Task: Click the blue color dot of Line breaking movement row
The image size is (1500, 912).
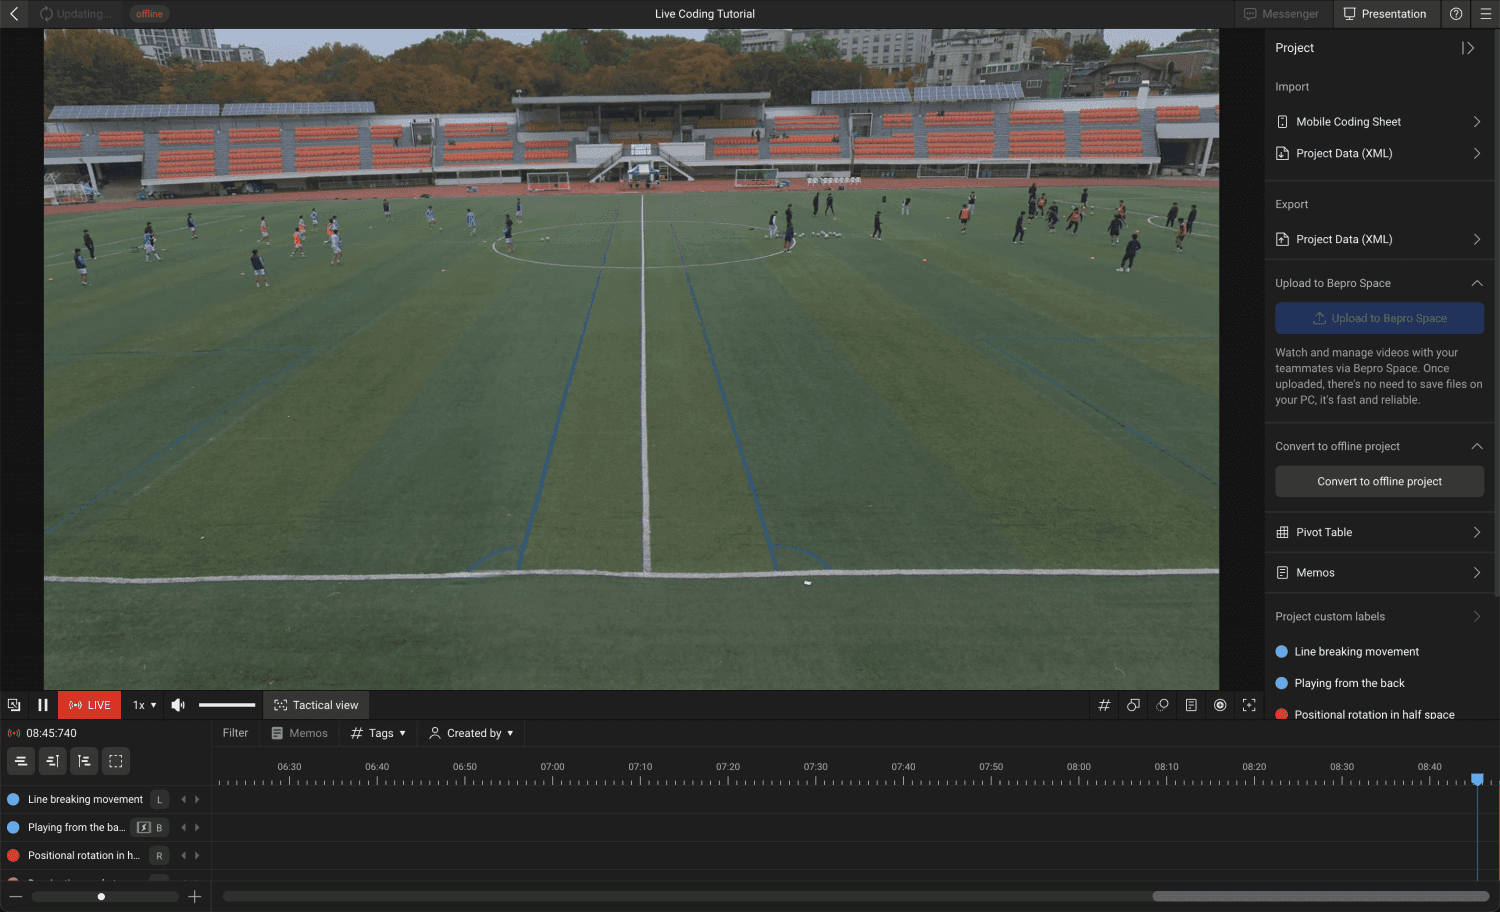Action: tap(13, 800)
